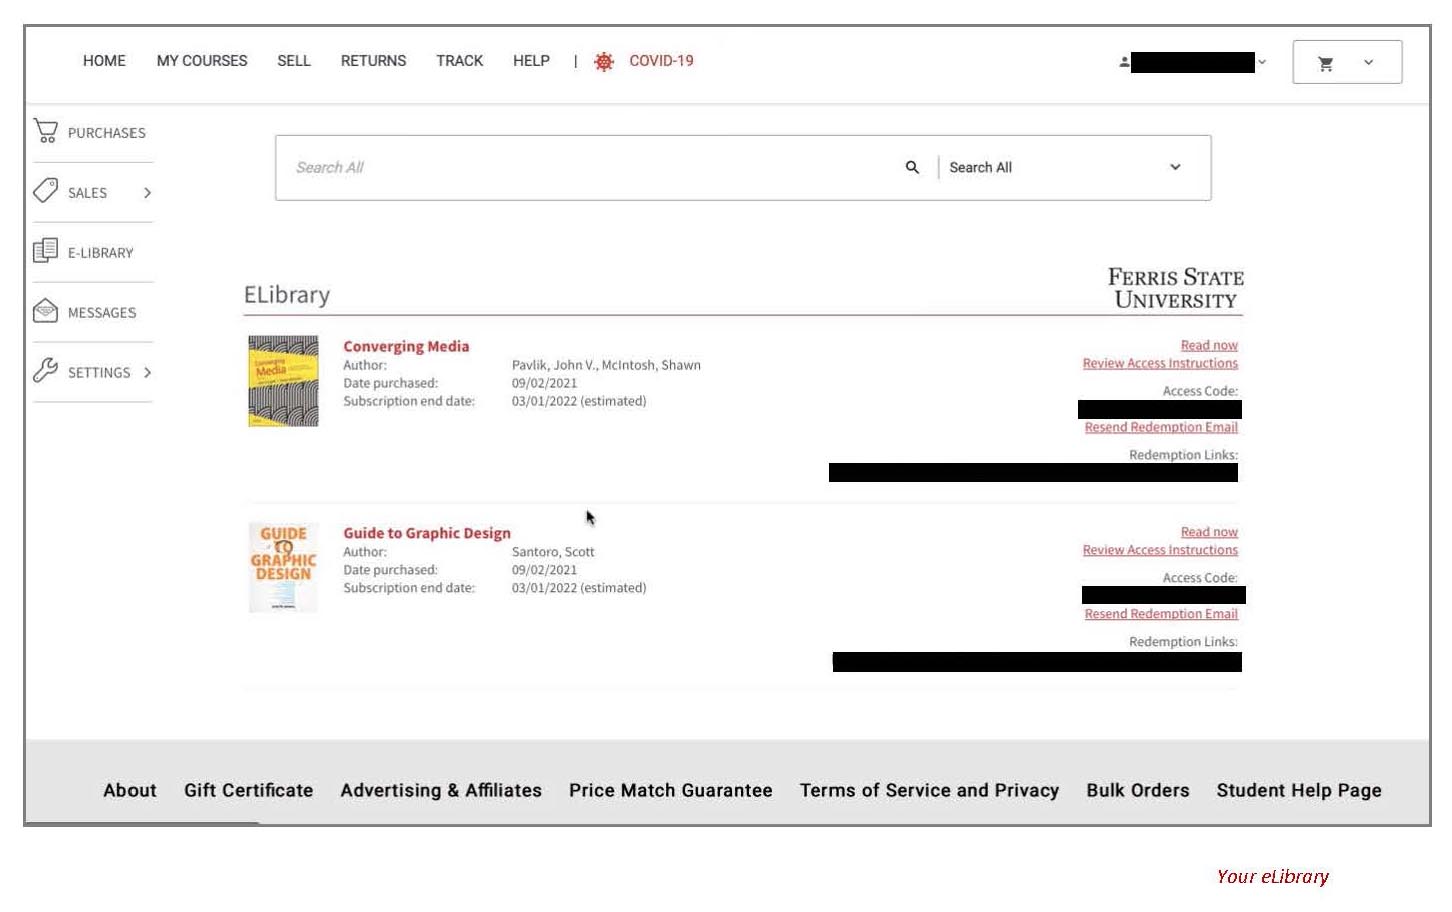Open the COVID-19 link
This screenshot has width=1452, height=912.
pyautogui.click(x=661, y=61)
